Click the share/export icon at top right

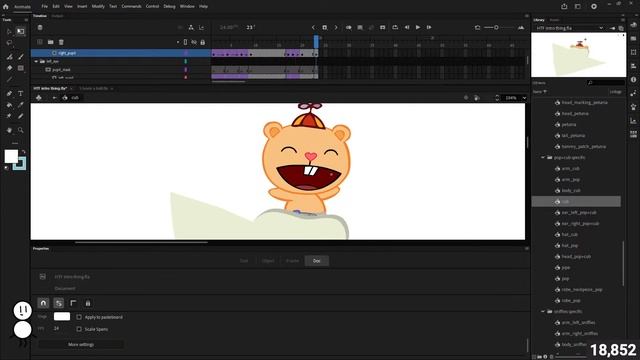564,6
